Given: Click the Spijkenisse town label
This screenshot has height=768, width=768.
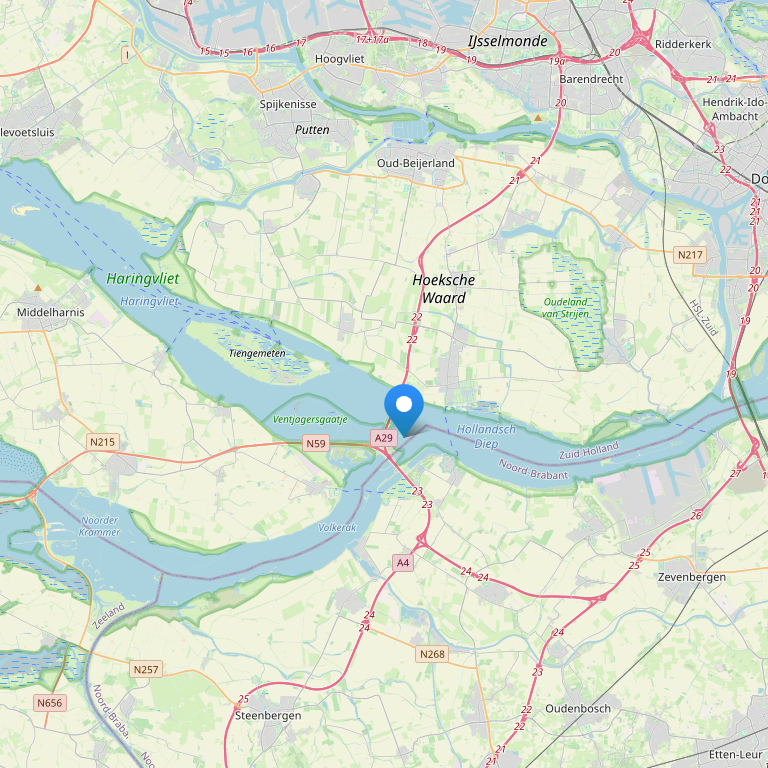Looking at the screenshot, I should (x=288, y=104).
